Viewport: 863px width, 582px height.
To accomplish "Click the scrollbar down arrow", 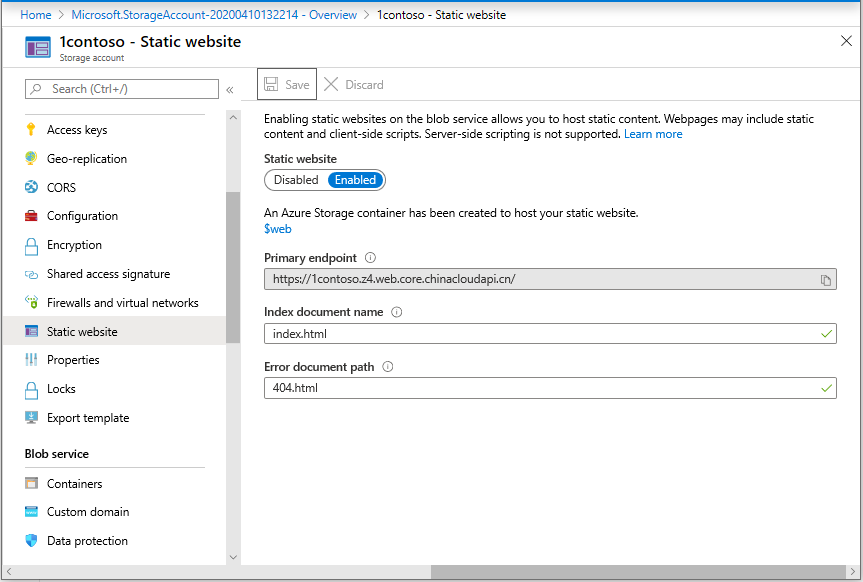I will pyautogui.click(x=233, y=557).
